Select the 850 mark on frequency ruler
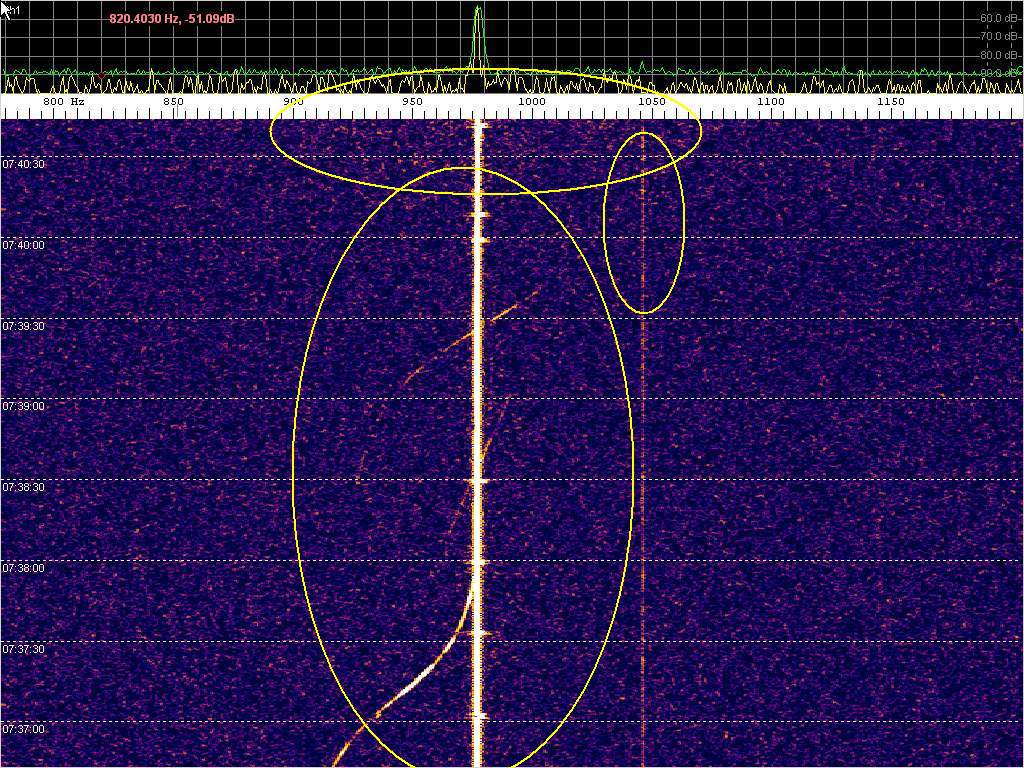The width and height of the screenshot is (1024, 768). 173,102
